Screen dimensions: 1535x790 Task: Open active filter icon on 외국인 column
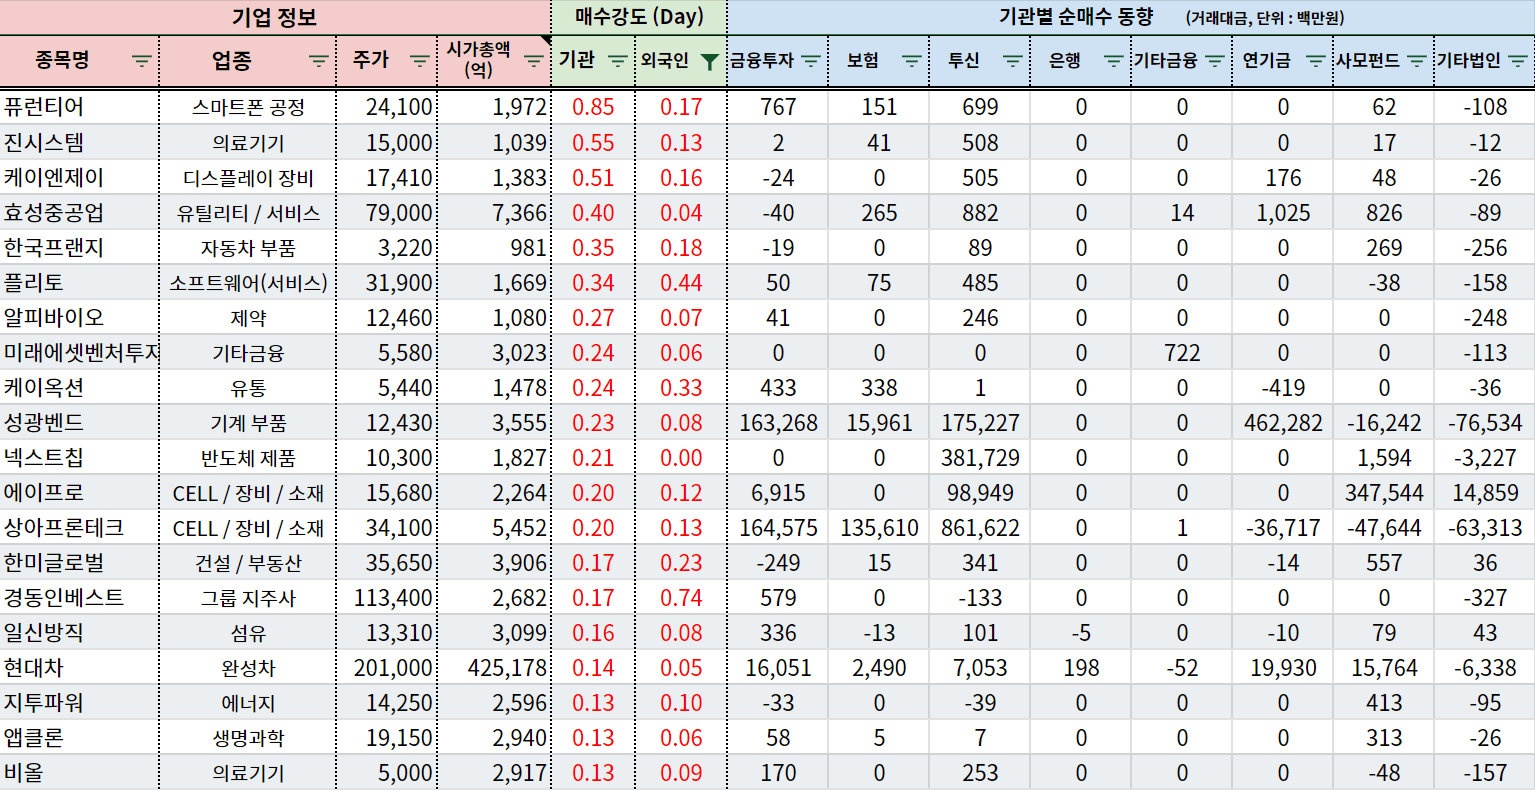point(709,61)
